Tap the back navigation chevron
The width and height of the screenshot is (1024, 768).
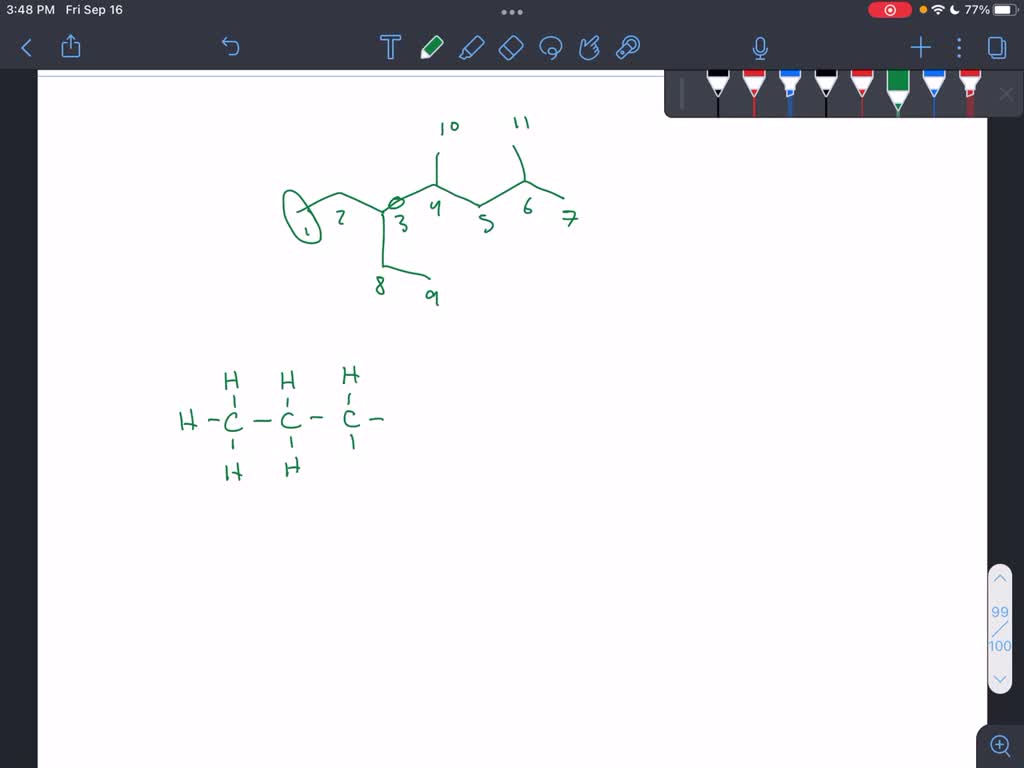[24, 47]
